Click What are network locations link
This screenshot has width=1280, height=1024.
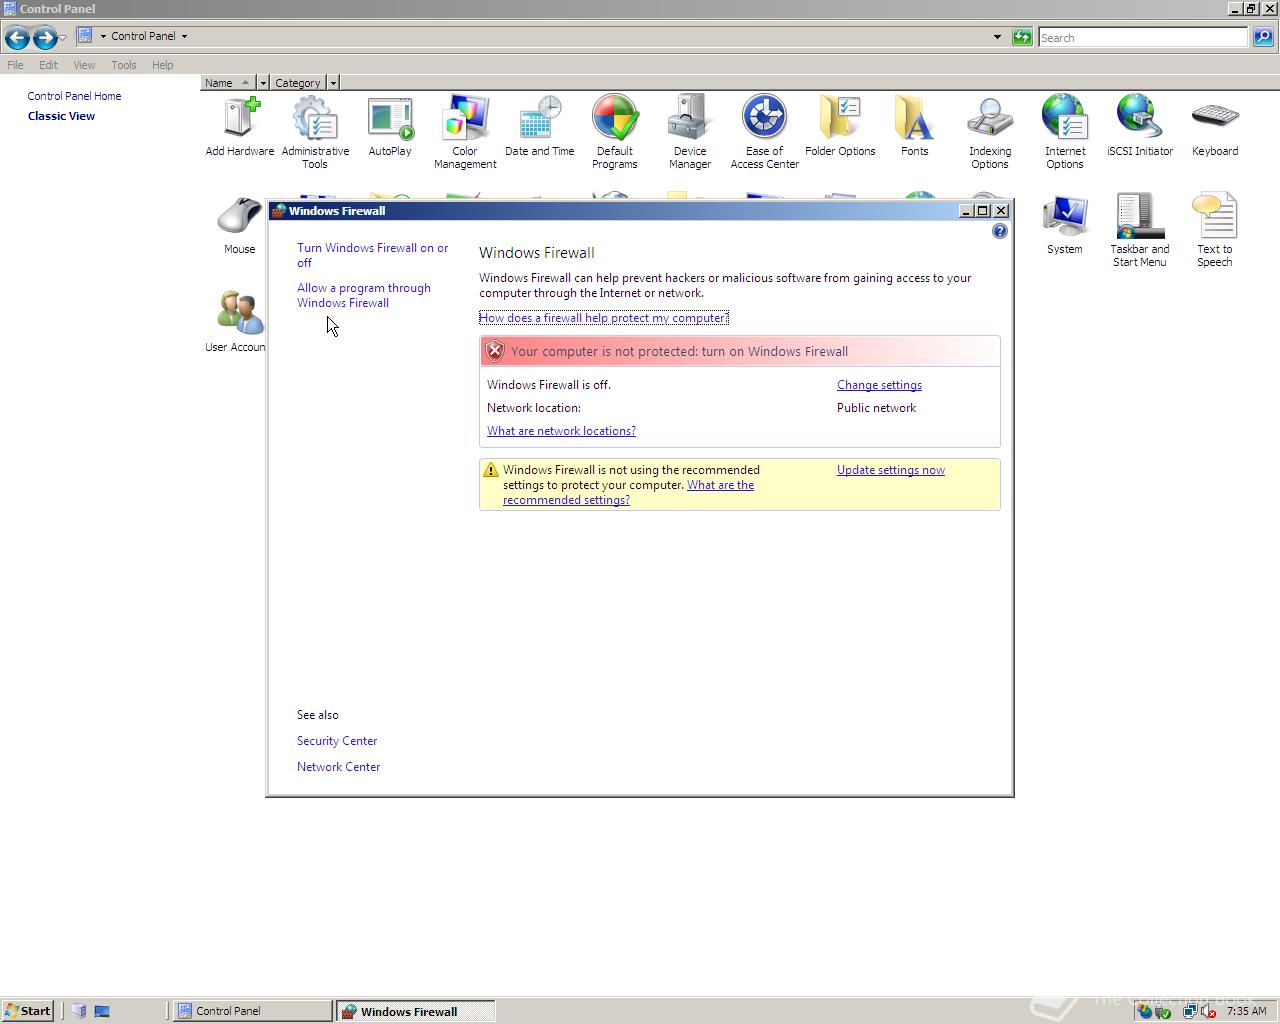click(x=561, y=431)
